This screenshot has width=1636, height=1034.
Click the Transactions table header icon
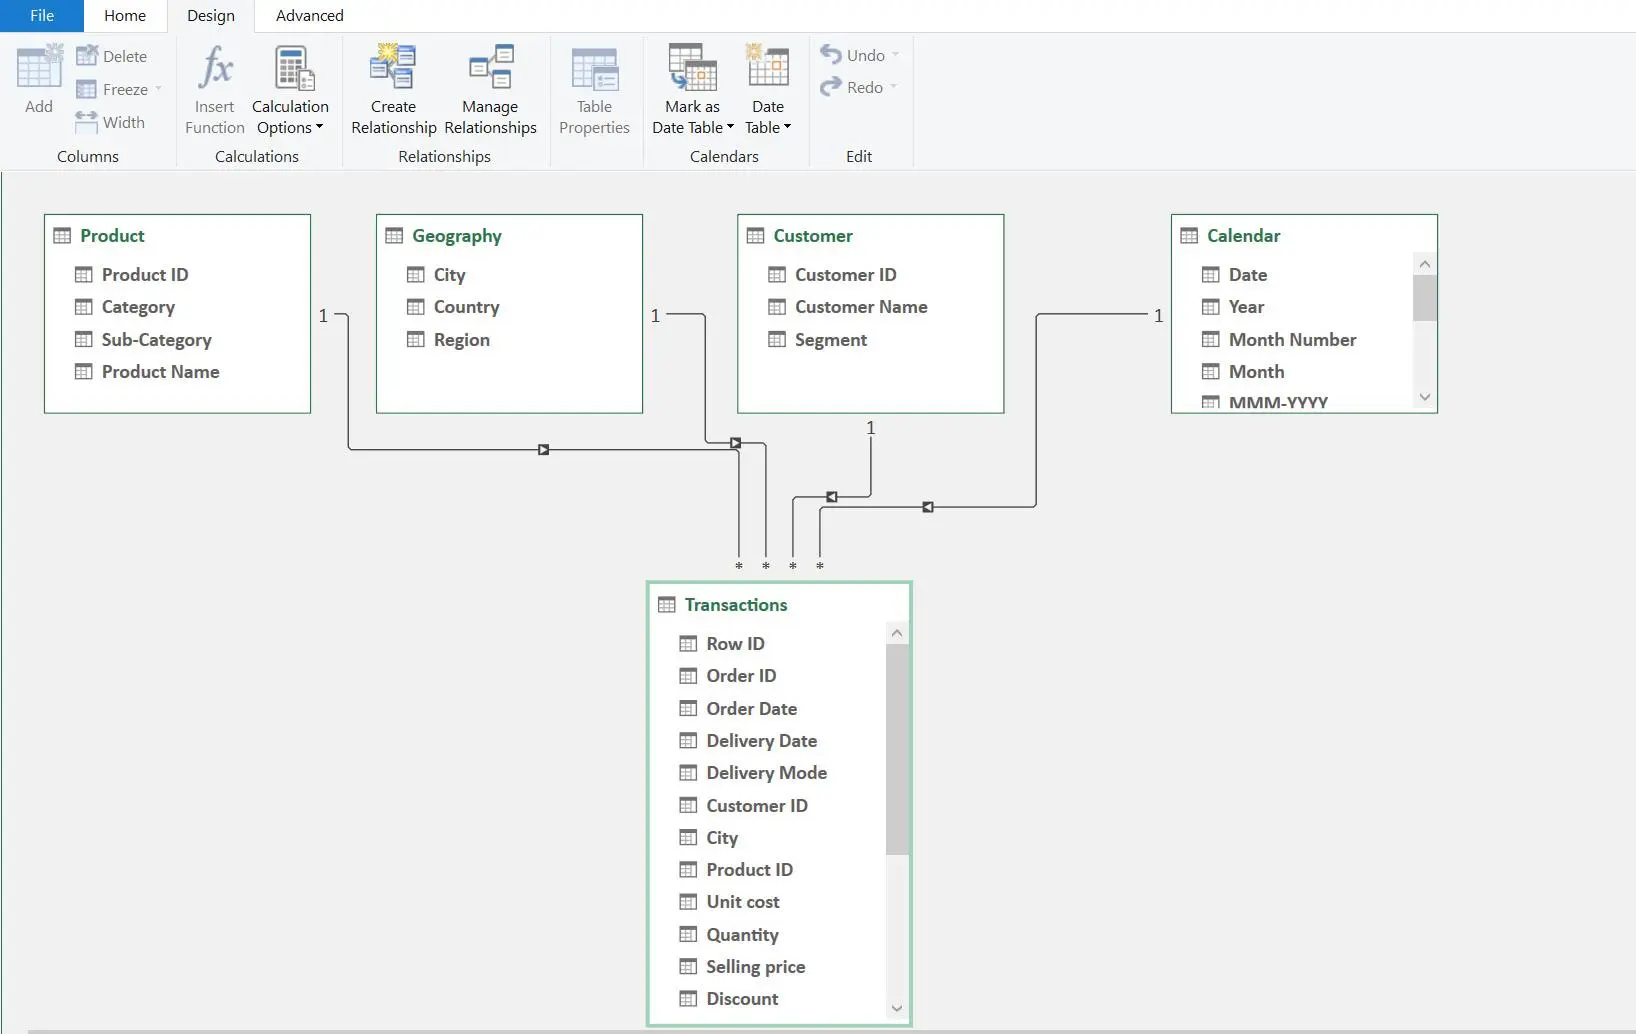click(667, 605)
